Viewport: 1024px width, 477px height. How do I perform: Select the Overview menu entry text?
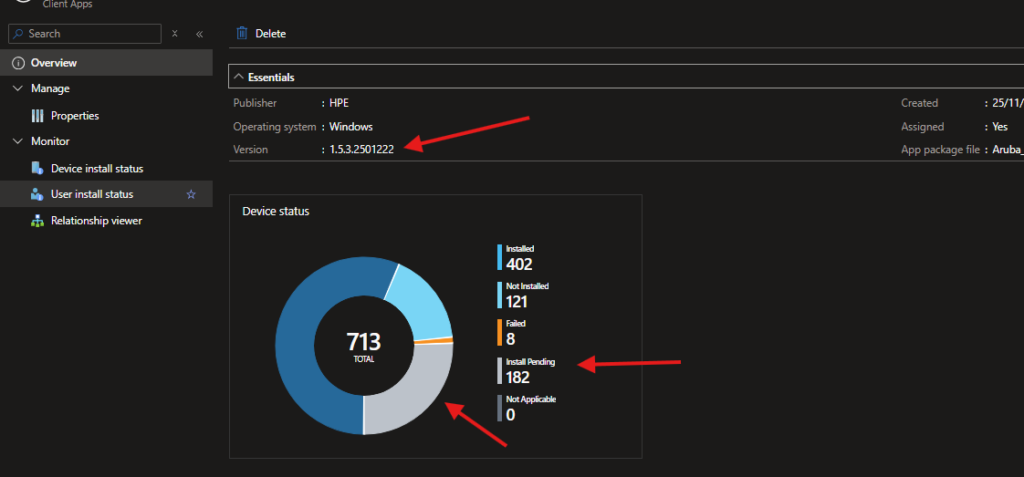54,63
